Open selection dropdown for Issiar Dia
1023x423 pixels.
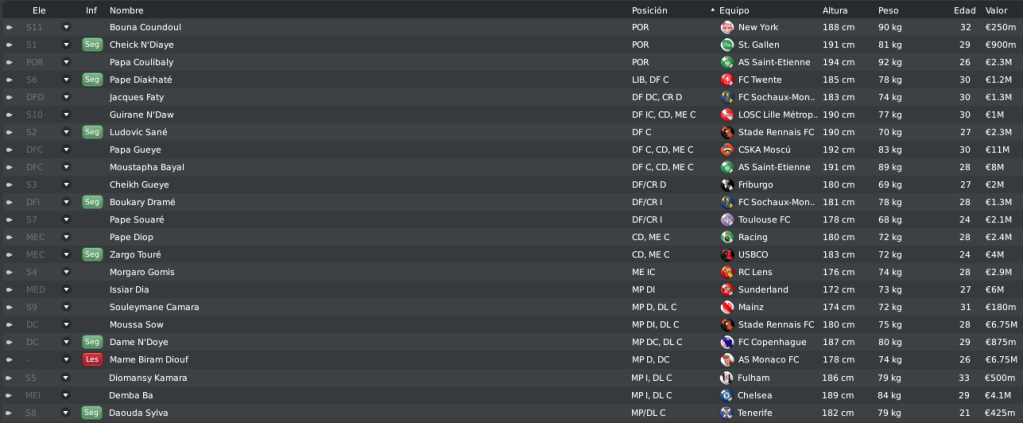click(66, 289)
